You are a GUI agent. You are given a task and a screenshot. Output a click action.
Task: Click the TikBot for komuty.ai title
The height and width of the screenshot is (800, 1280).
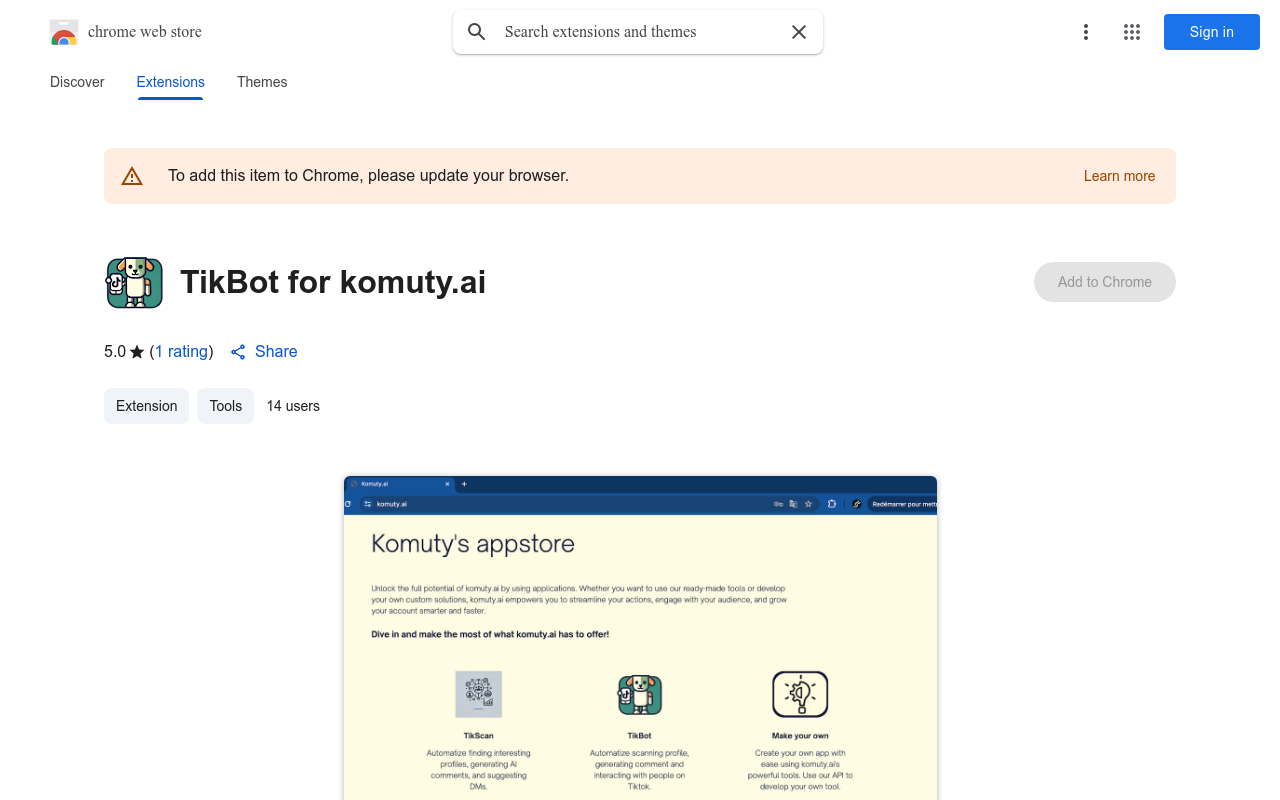click(333, 282)
